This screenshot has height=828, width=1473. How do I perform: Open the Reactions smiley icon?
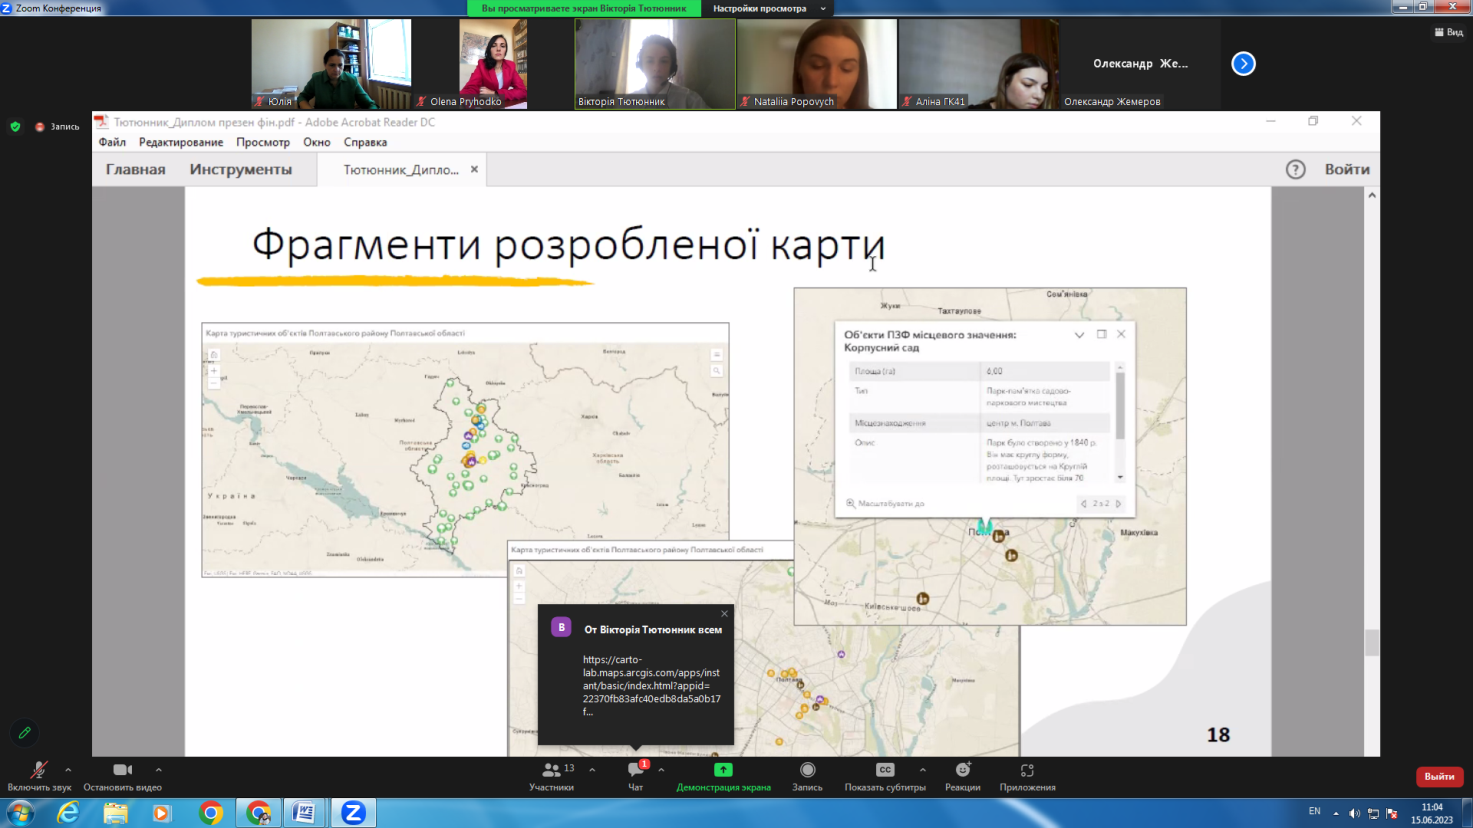click(962, 771)
